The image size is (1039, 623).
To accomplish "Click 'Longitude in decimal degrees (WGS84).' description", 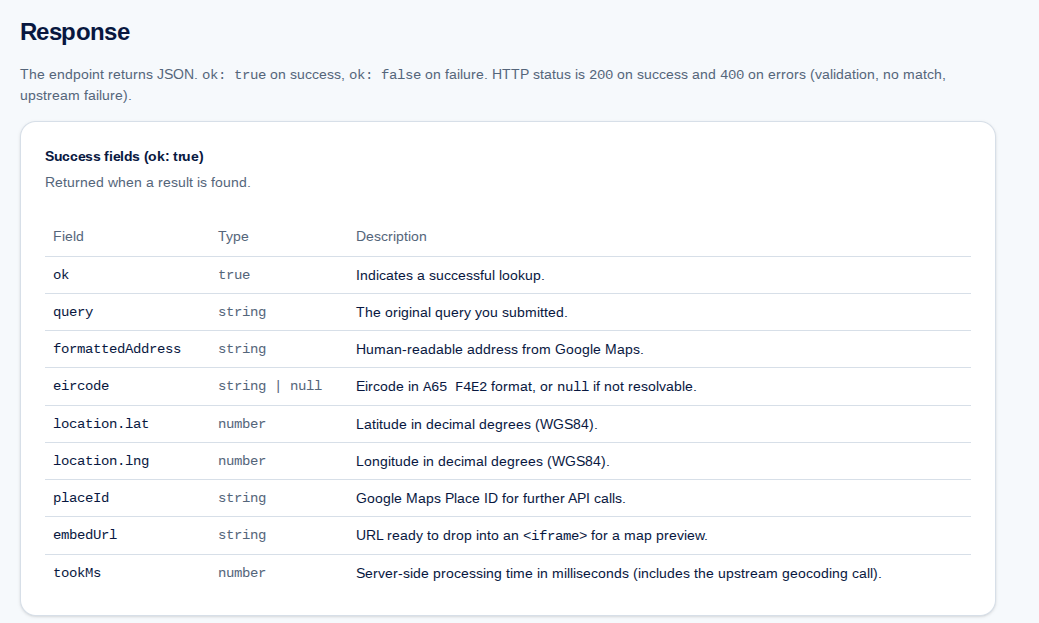I will pyautogui.click(x=482, y=461).
